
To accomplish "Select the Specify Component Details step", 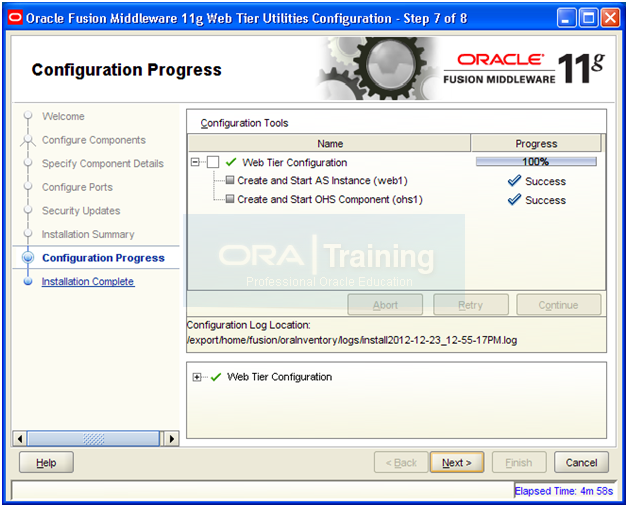I will (x=103, y=163).
